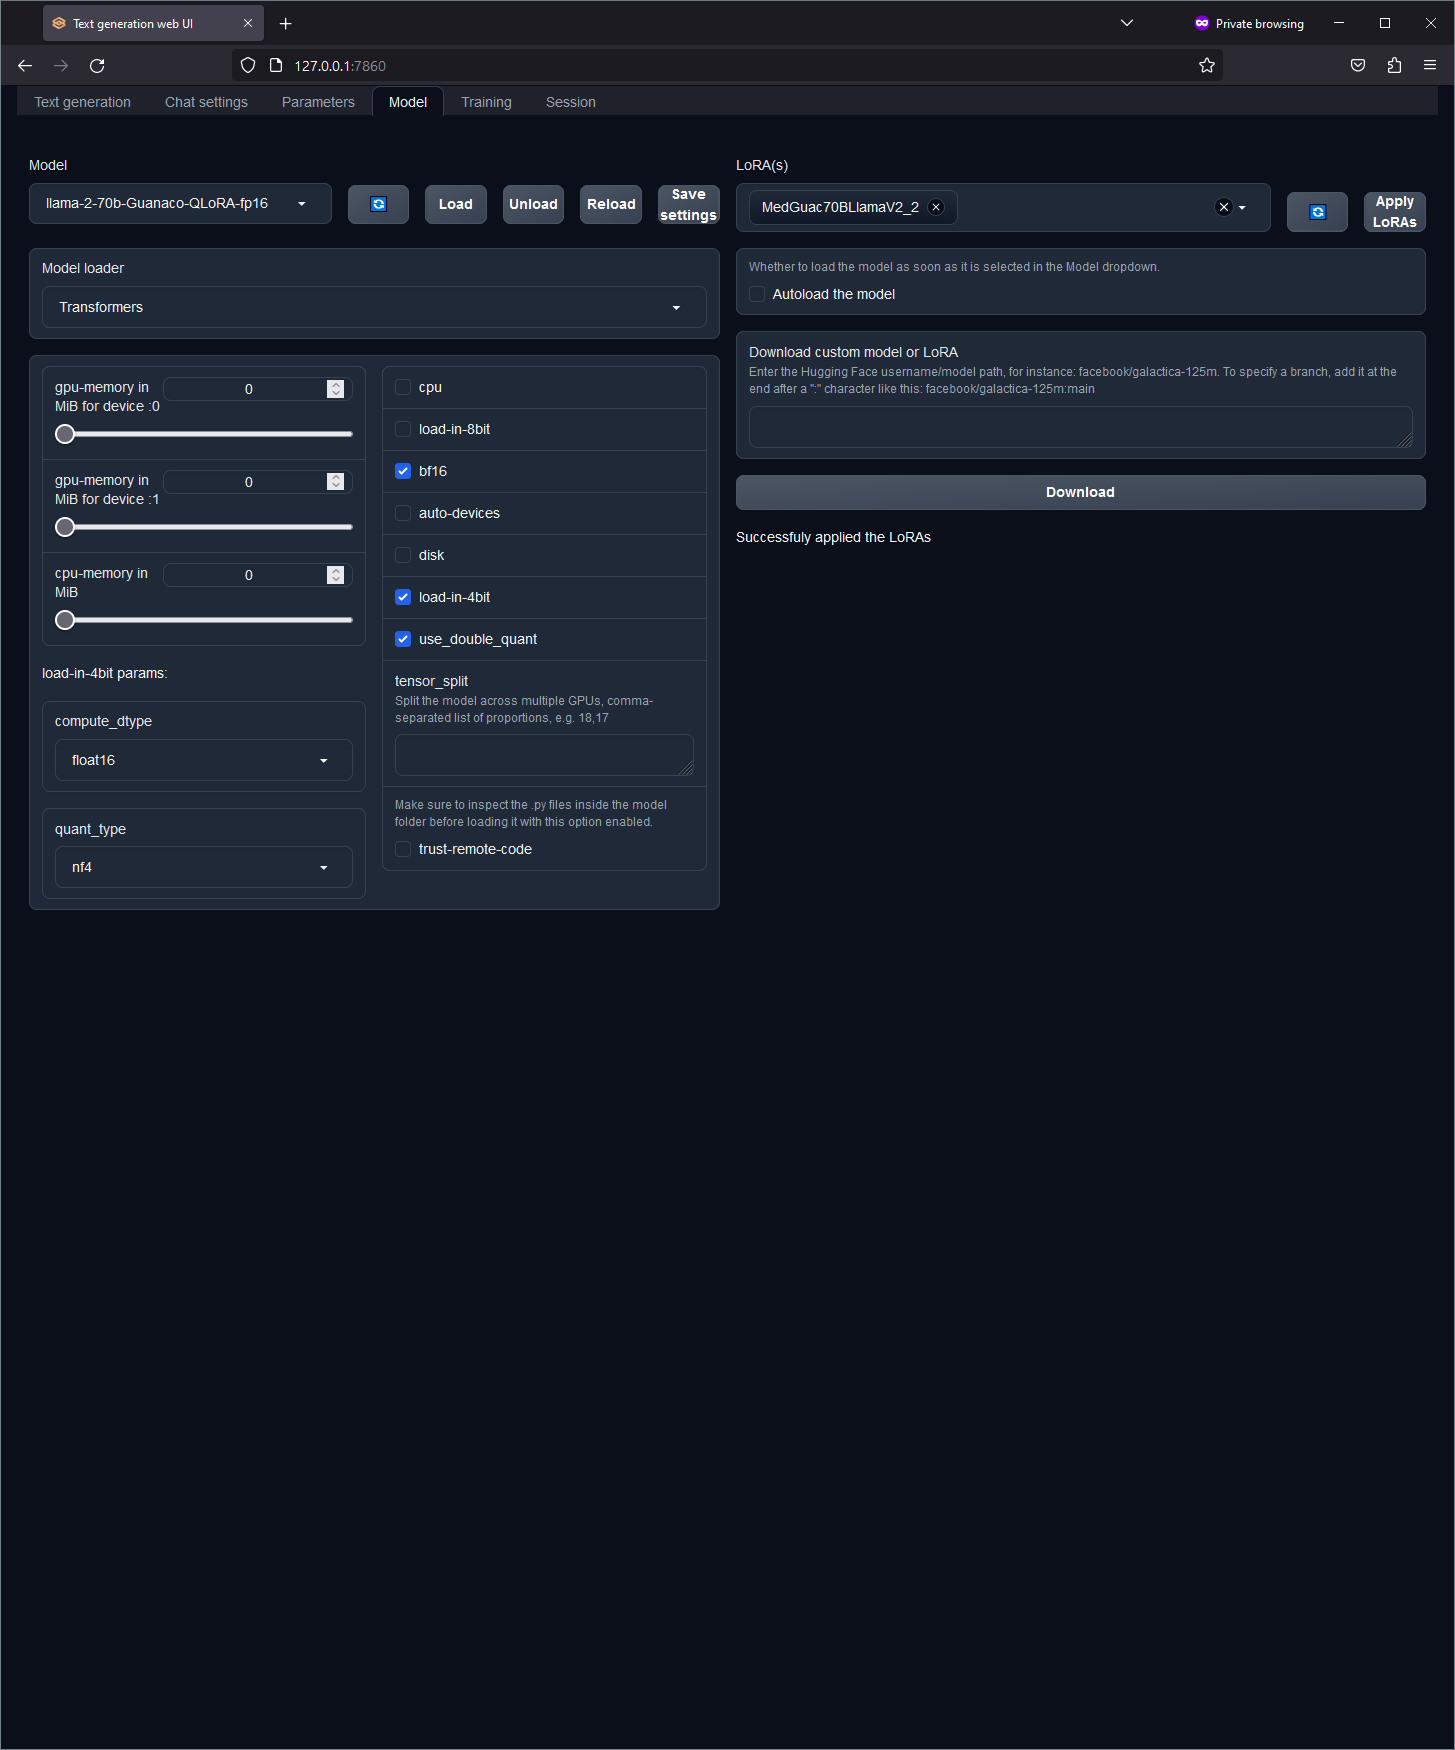Apply LoRAs to the model
The width and height of the screenshot is (1455, 1750).
click(1394, 212)
